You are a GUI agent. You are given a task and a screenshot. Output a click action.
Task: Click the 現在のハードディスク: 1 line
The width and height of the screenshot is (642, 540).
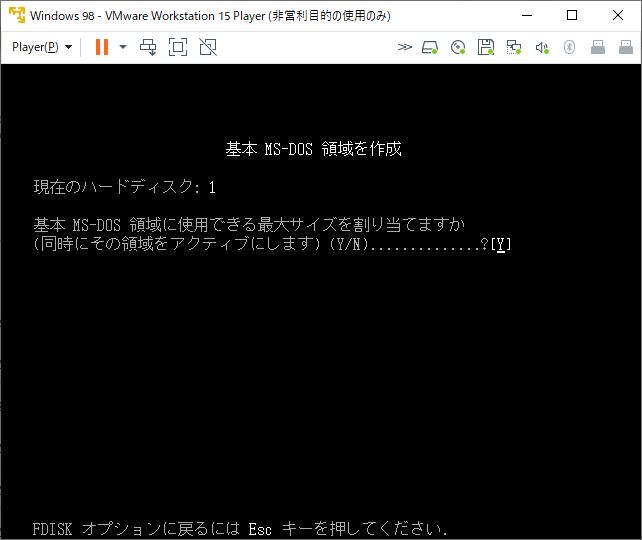coord(124,187)
